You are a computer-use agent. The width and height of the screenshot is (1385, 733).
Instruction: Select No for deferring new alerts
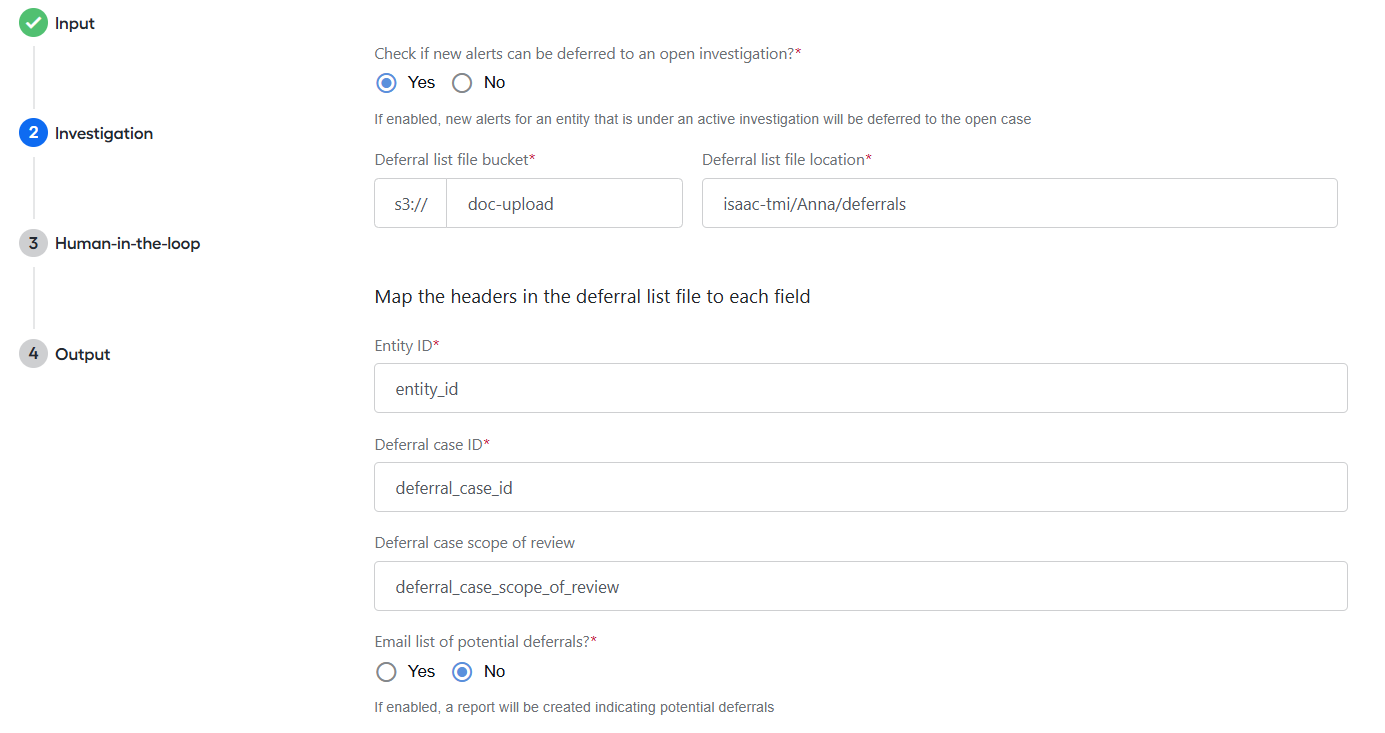point(462,83)
